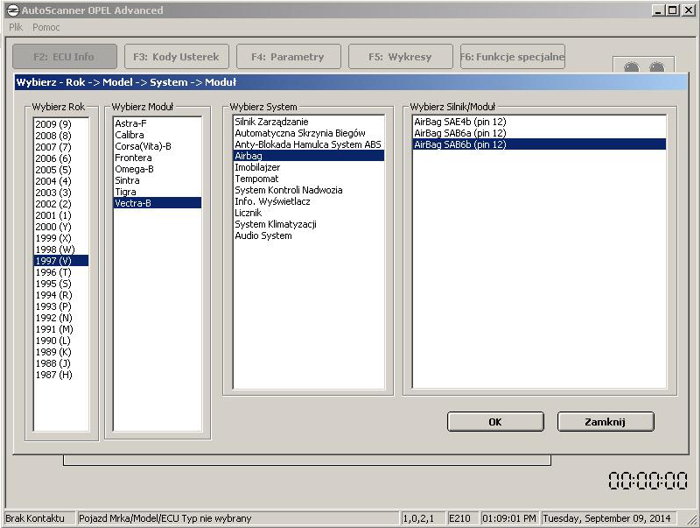This screenshot has width=700, height=528.
Task: Open the Plik menu
Action: pos(16,27)
